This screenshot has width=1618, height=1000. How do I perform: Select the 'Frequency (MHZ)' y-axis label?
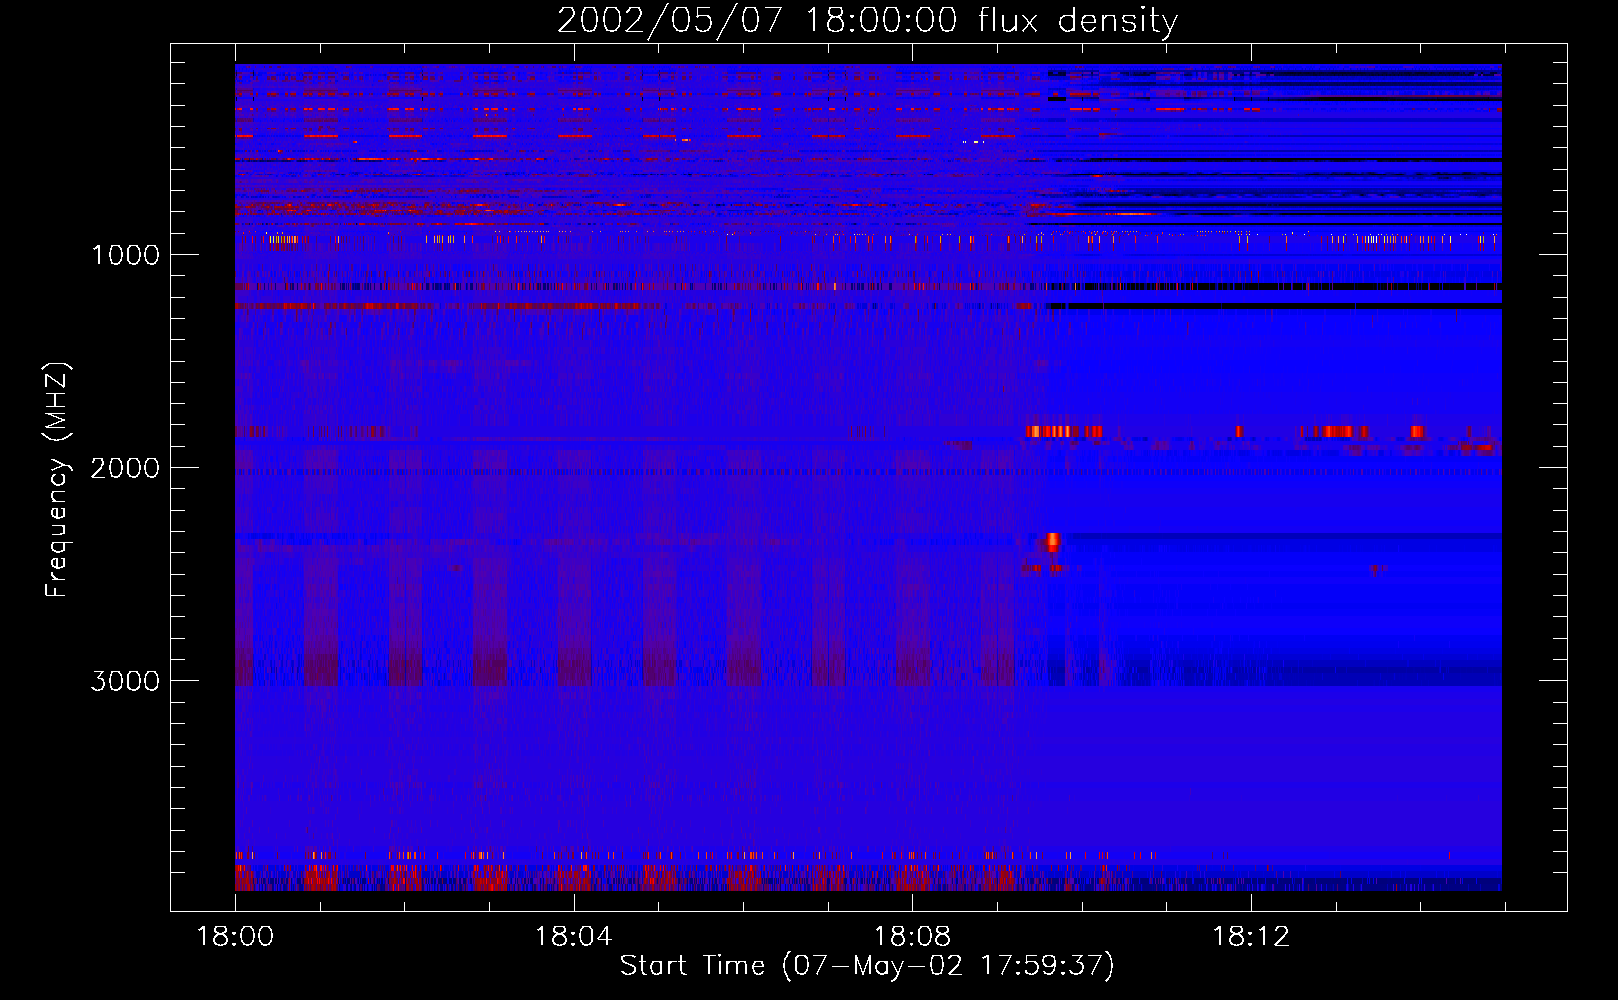tap(57, 480)
